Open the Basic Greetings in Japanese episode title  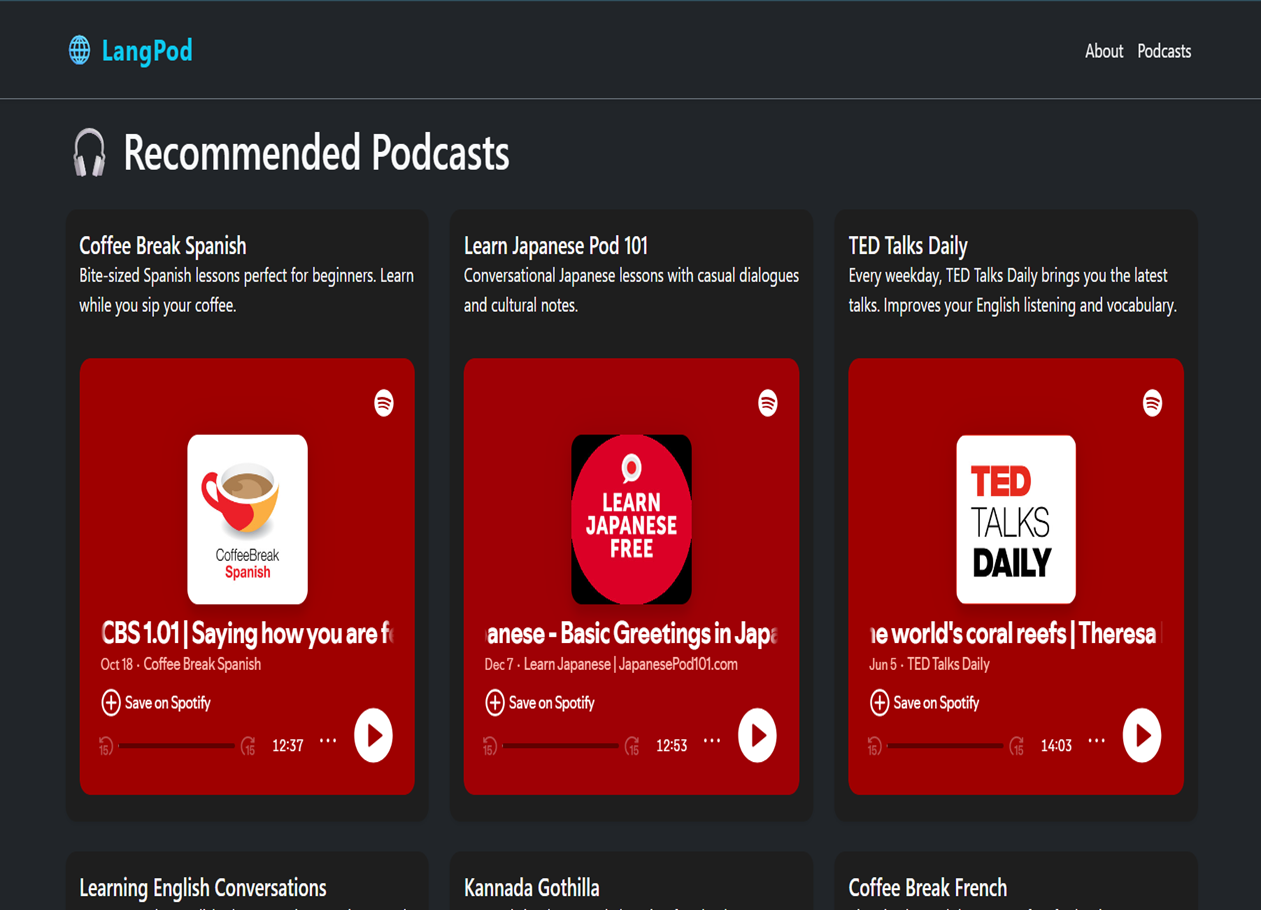coord(631,633)
